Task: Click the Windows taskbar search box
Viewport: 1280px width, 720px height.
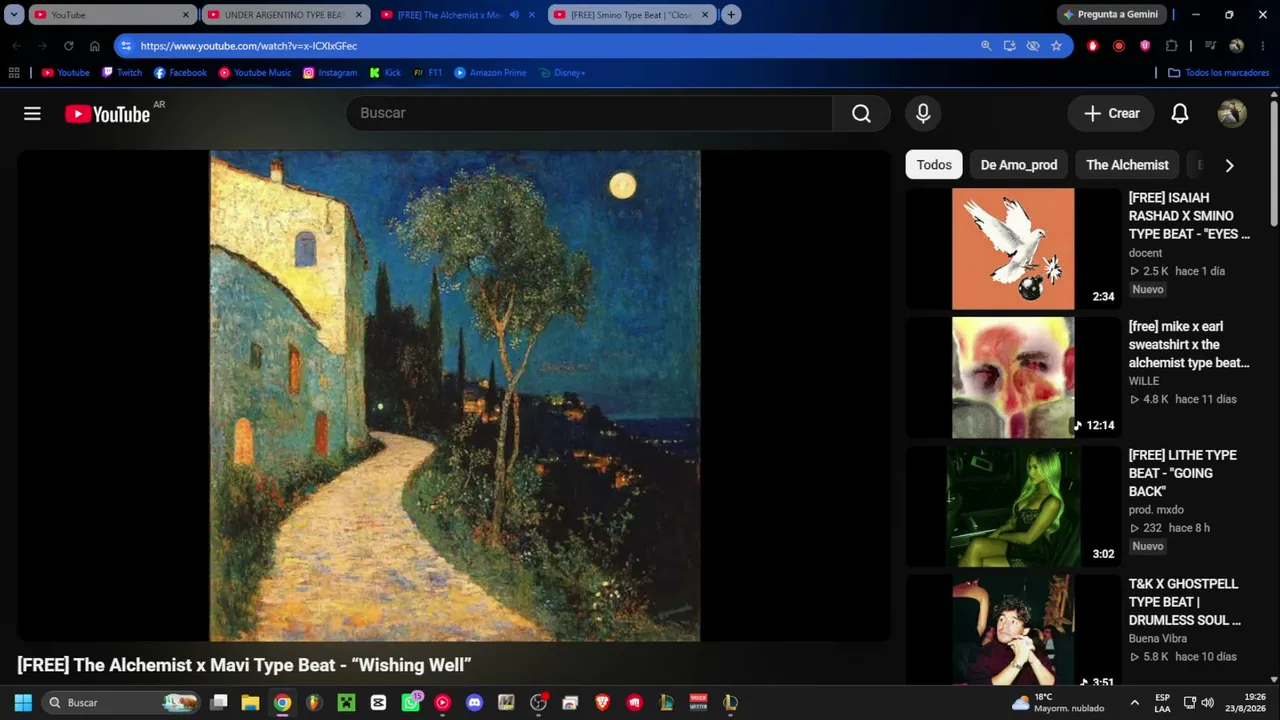Action: (121, 703)
